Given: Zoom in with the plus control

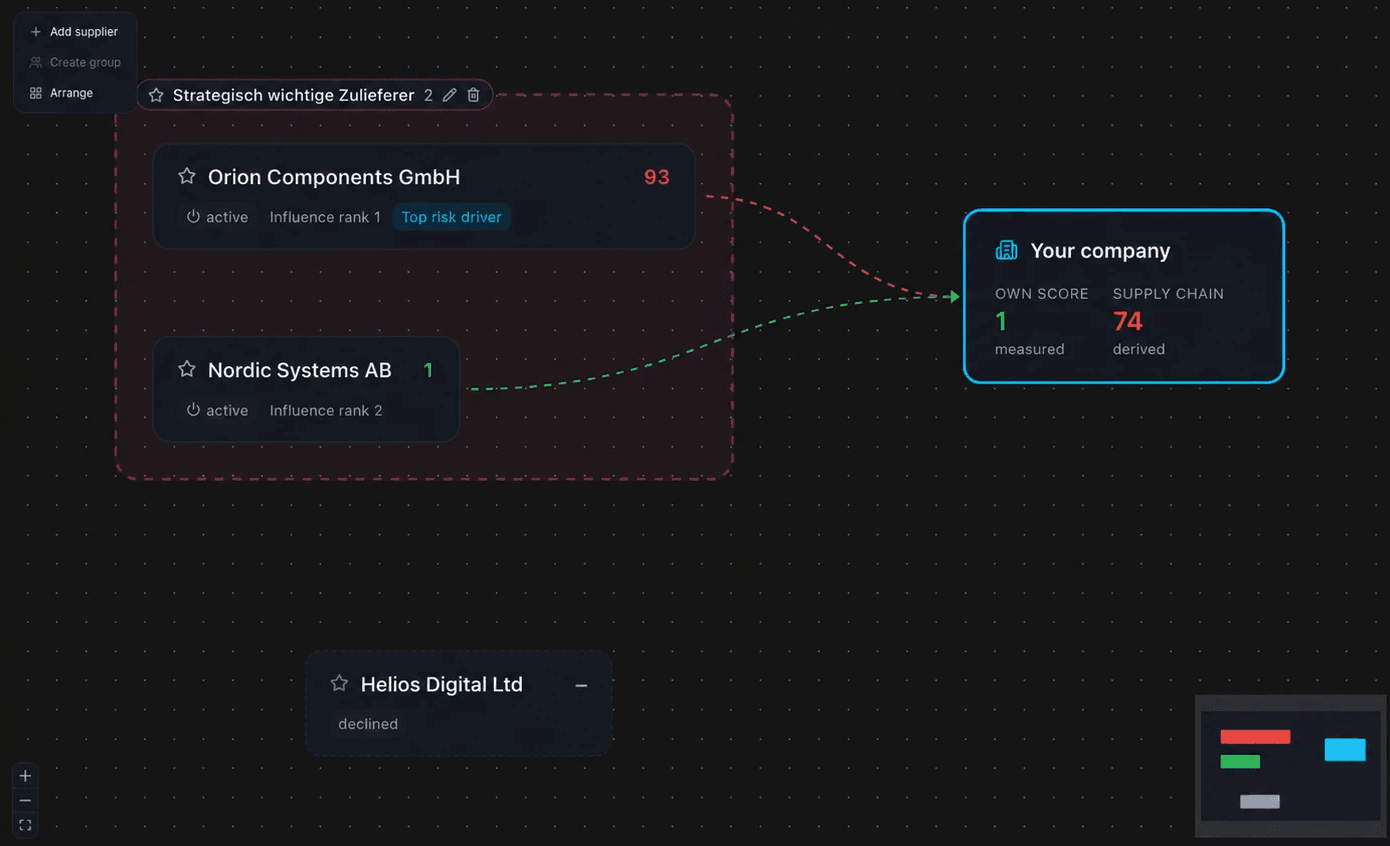Looking at the screenshot, I should click(26, 776).
